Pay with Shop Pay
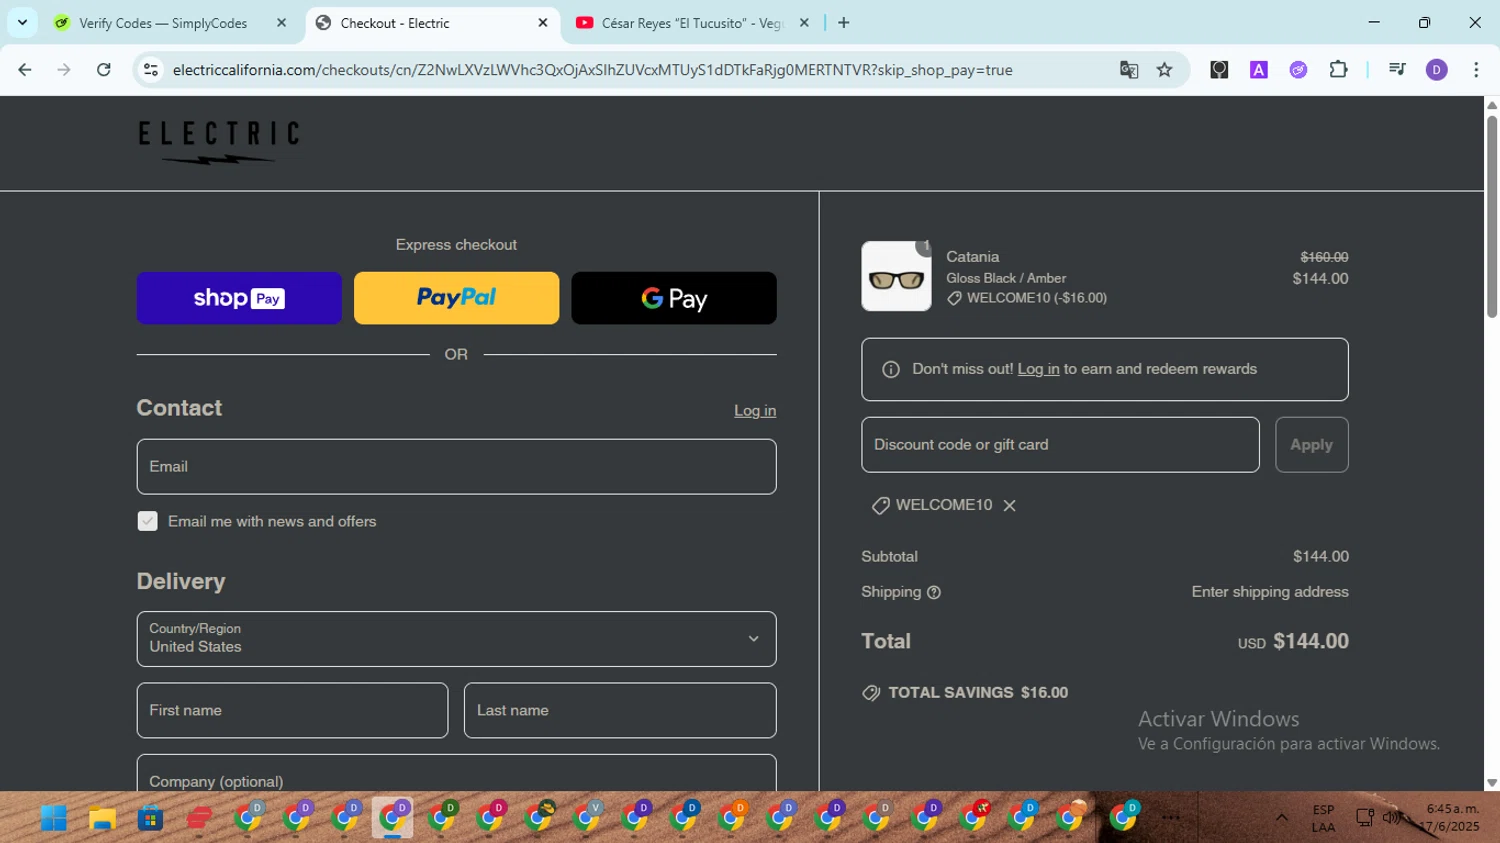Screen dimensions: 1500x843 239,298
